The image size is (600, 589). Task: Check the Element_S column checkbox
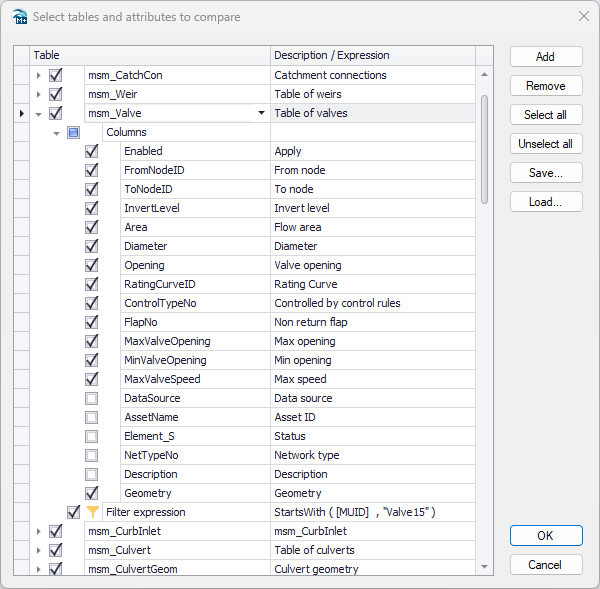[x=91, y=436]
